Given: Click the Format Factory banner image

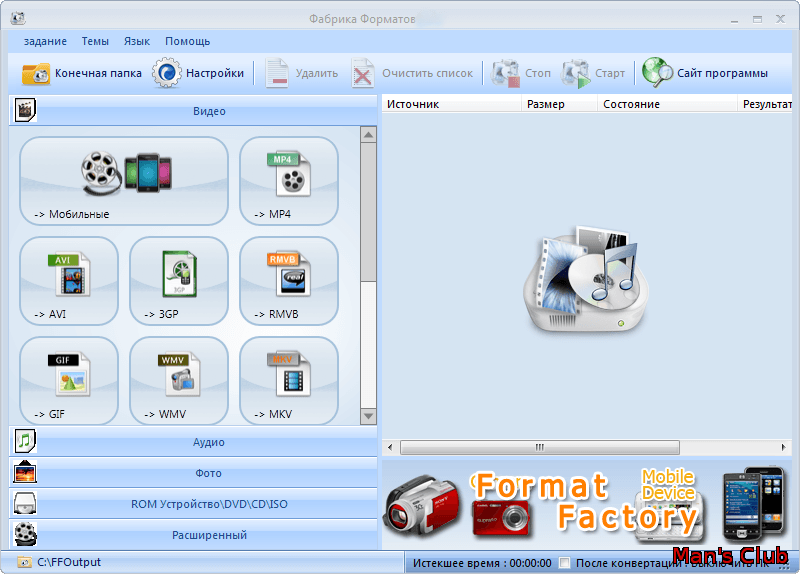Looking at the screenshot, I should [x=587, y=504].
